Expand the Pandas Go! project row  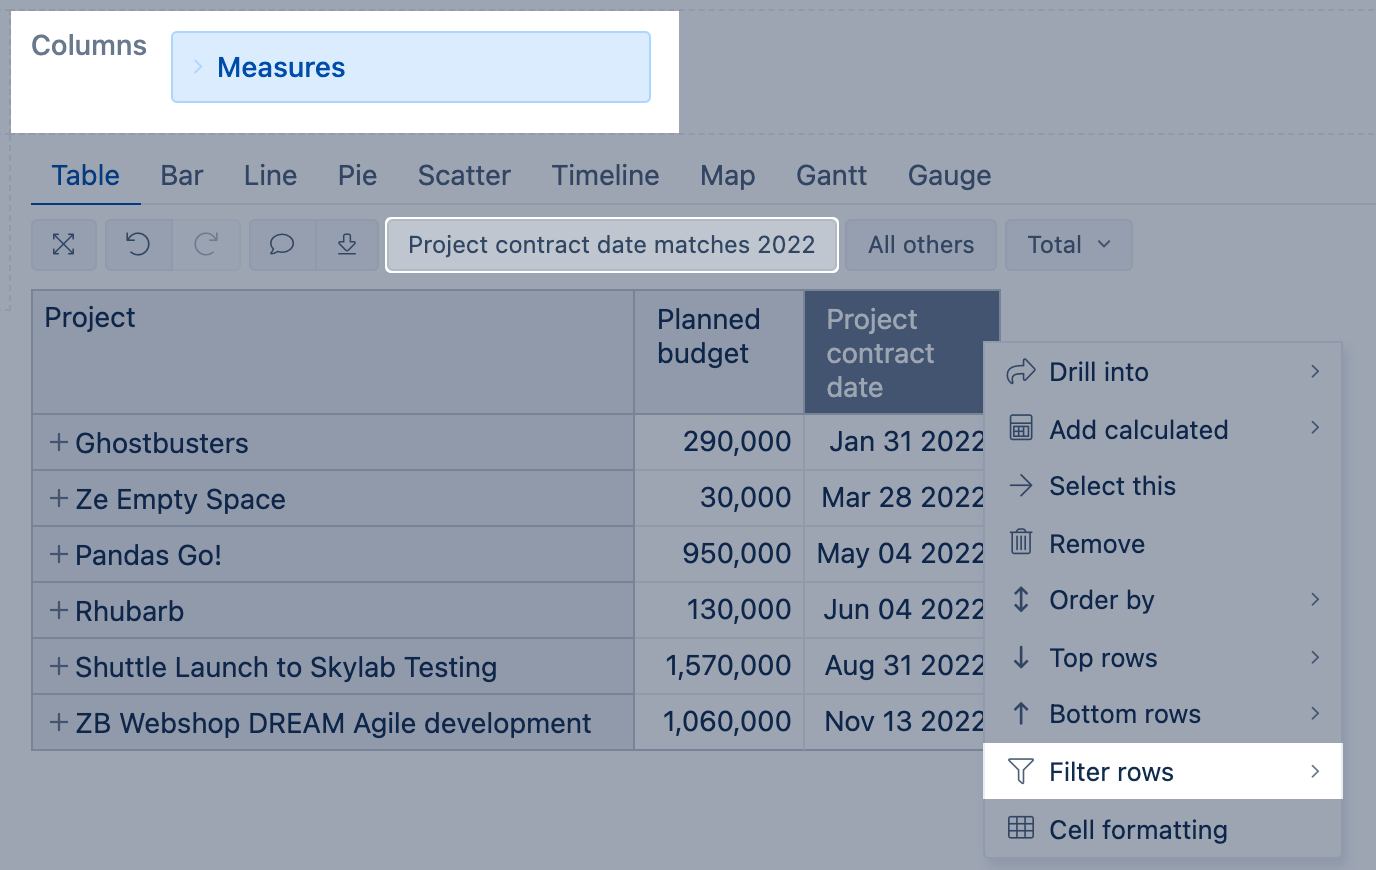(59, 555)
